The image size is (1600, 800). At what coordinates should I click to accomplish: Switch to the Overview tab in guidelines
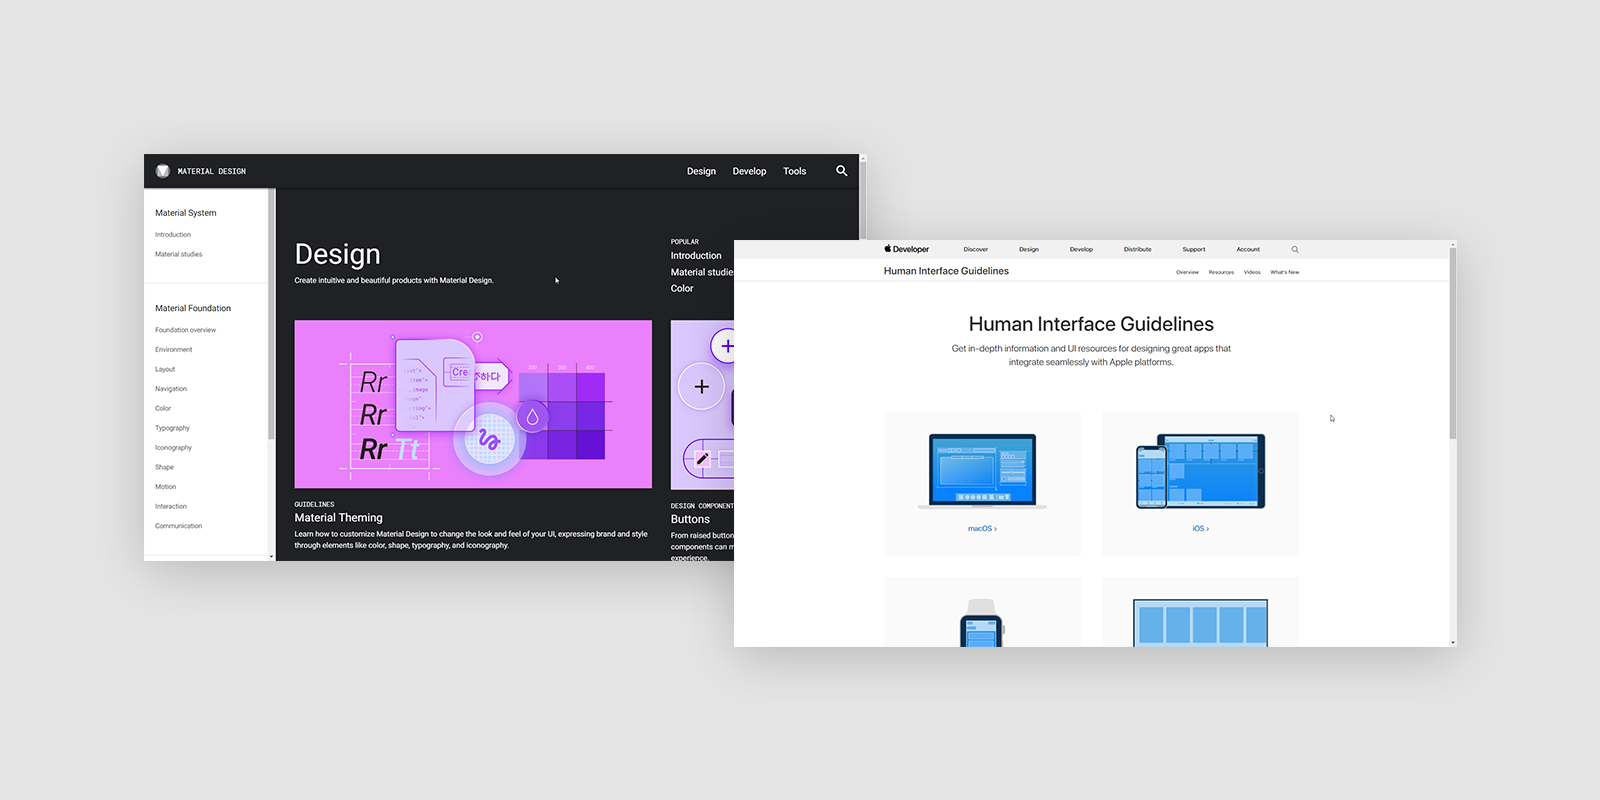1187,272
